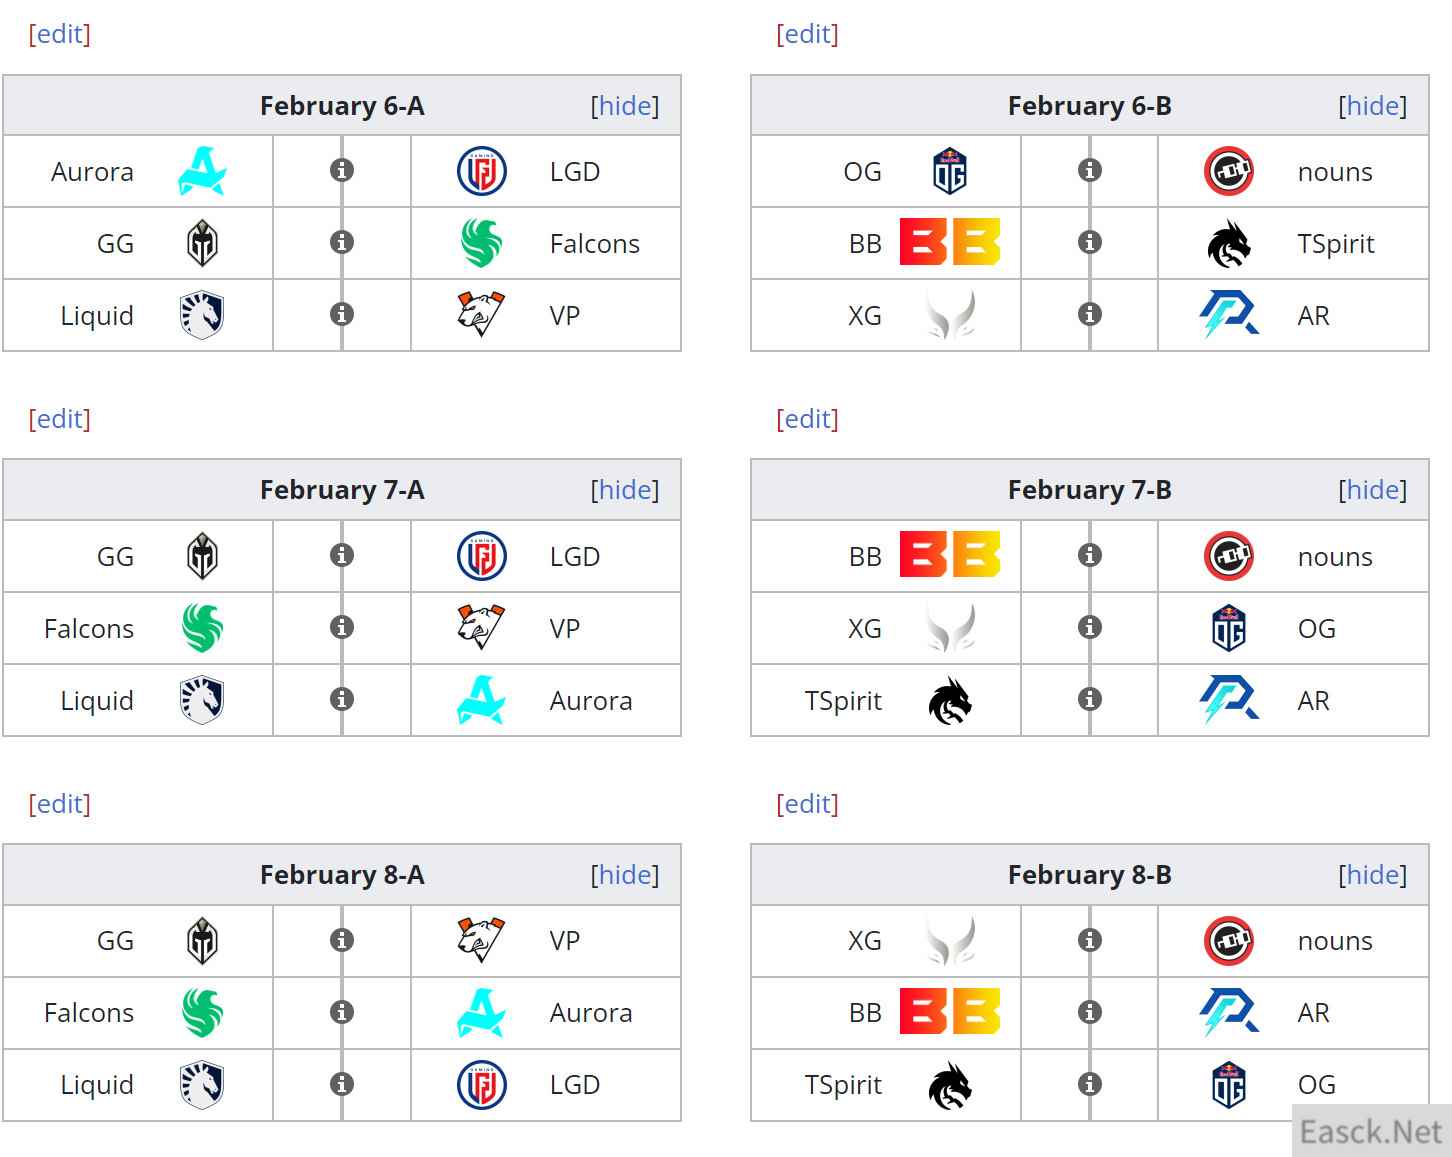Image resolution: width=1452 pixels, height=1157 pixels.
Task: Click the nouns team name in February 7-B
Action: click(1335, 557)
